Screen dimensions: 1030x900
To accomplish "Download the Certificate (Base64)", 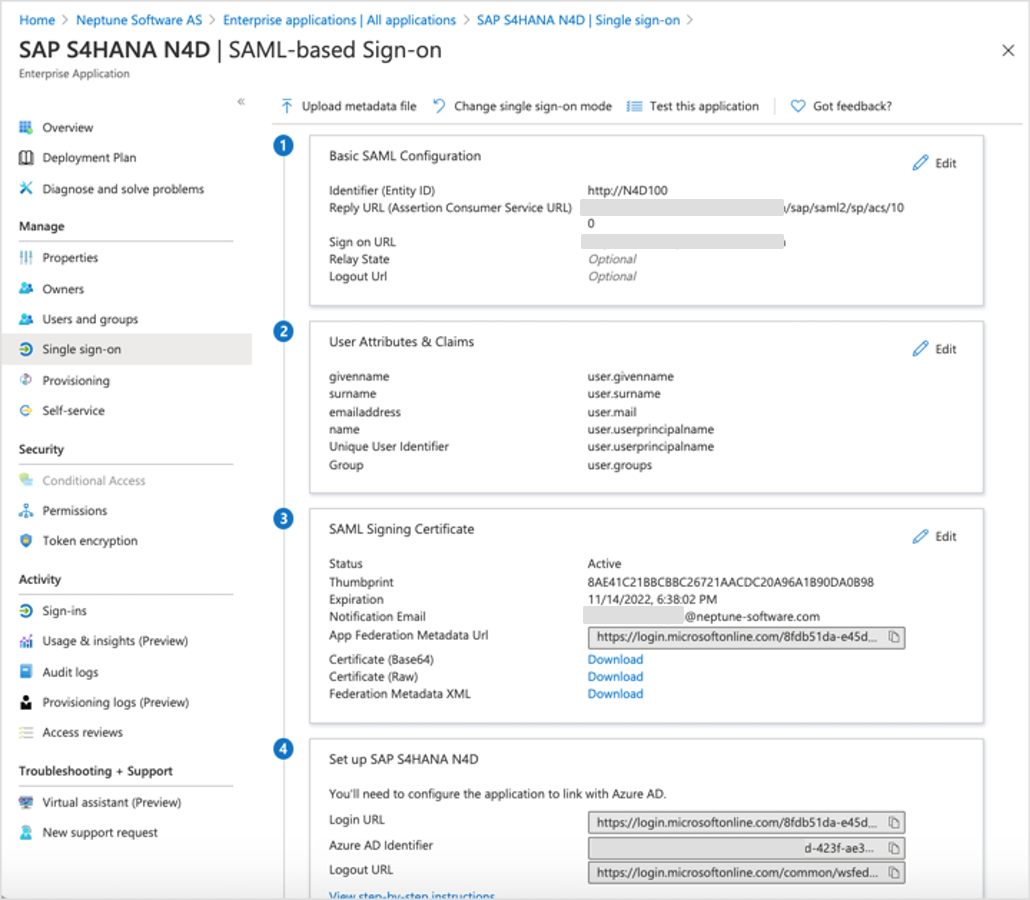I will 615,659.
